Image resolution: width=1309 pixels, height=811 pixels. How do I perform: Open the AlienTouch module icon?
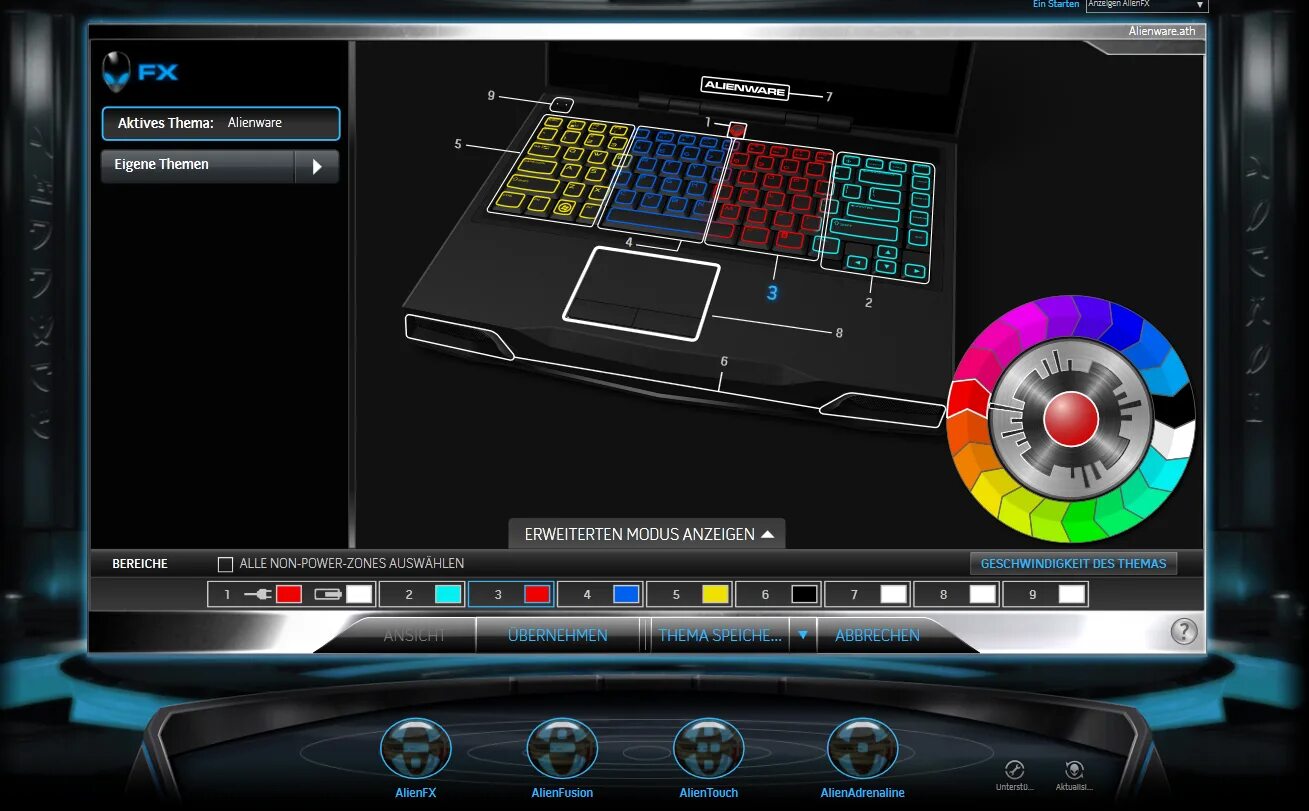click(x=709, y=749)
